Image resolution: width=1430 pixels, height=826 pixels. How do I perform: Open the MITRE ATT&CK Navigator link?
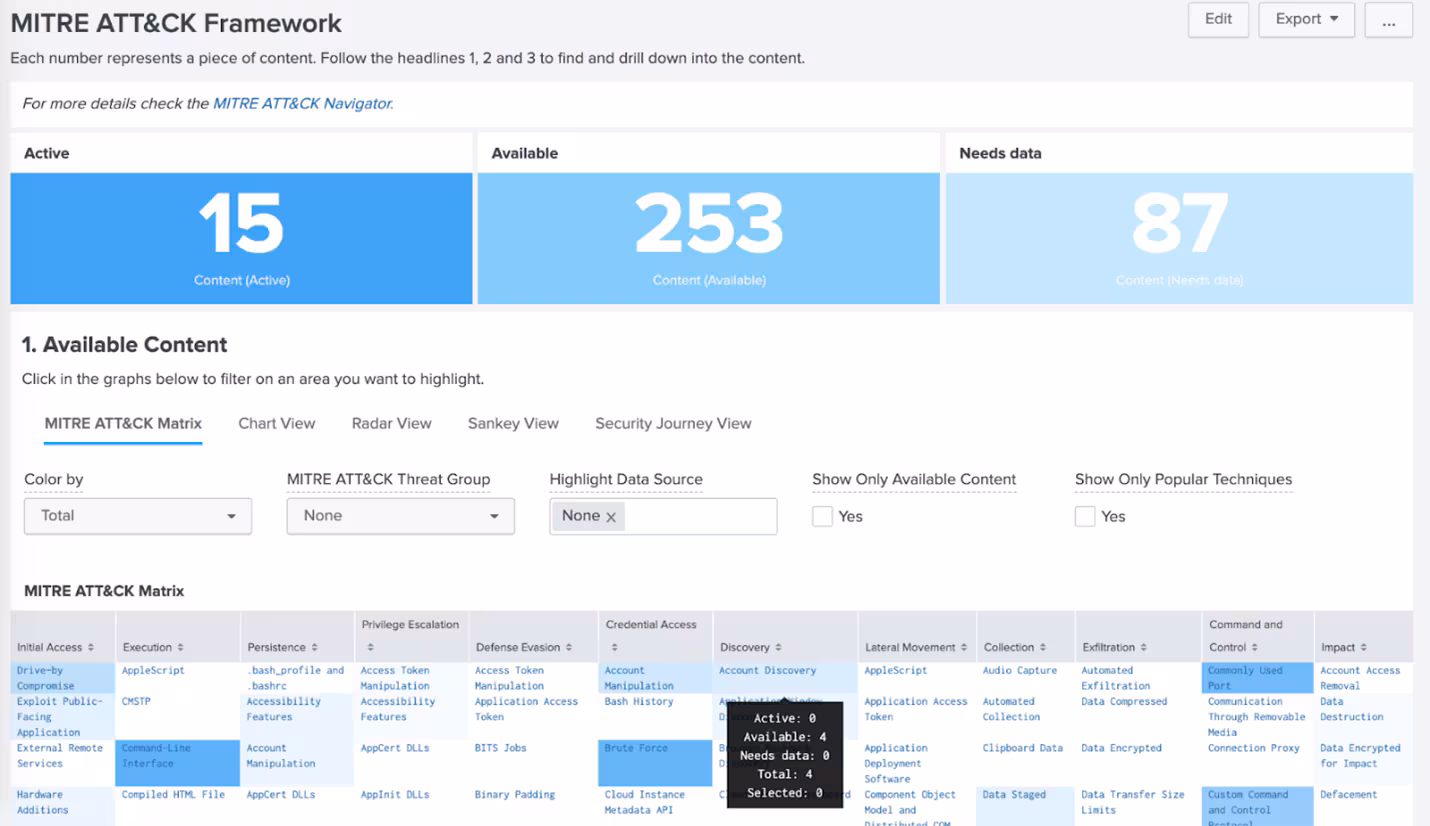click(302, 103)
